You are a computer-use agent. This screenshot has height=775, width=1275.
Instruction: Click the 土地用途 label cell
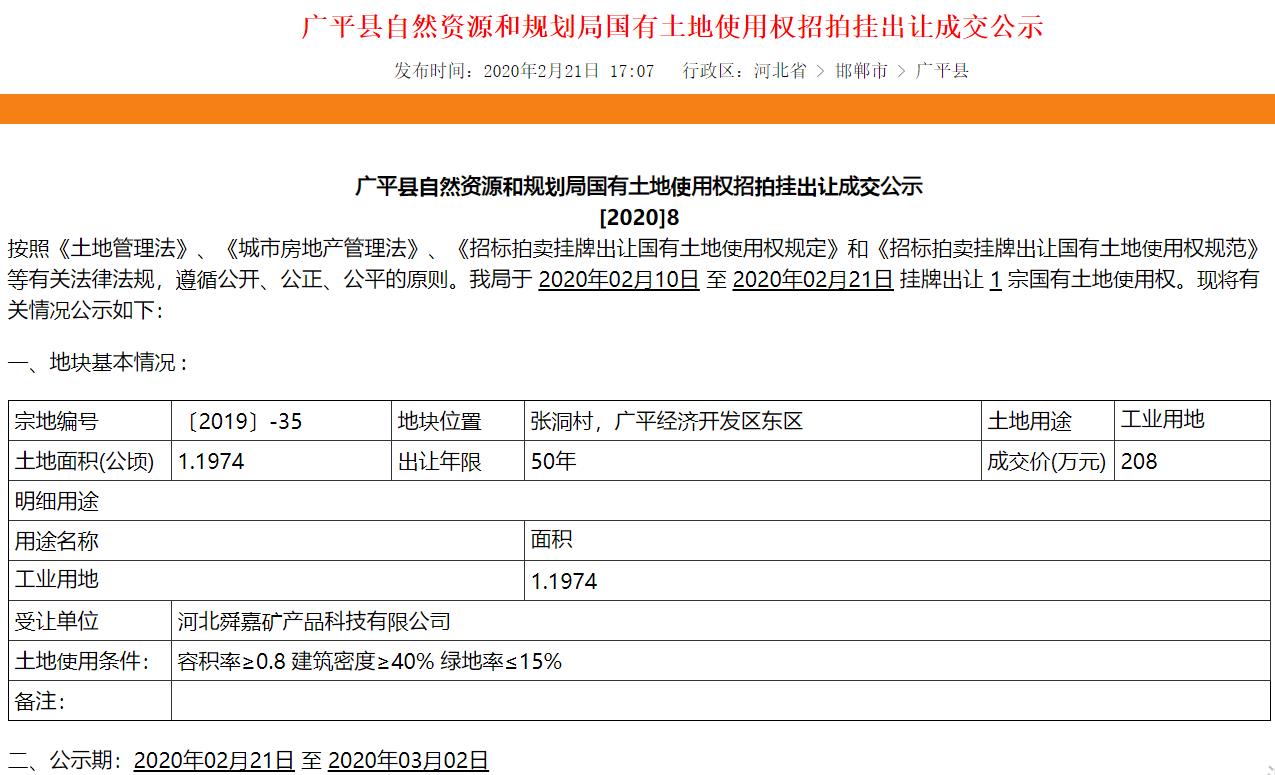1047,421
